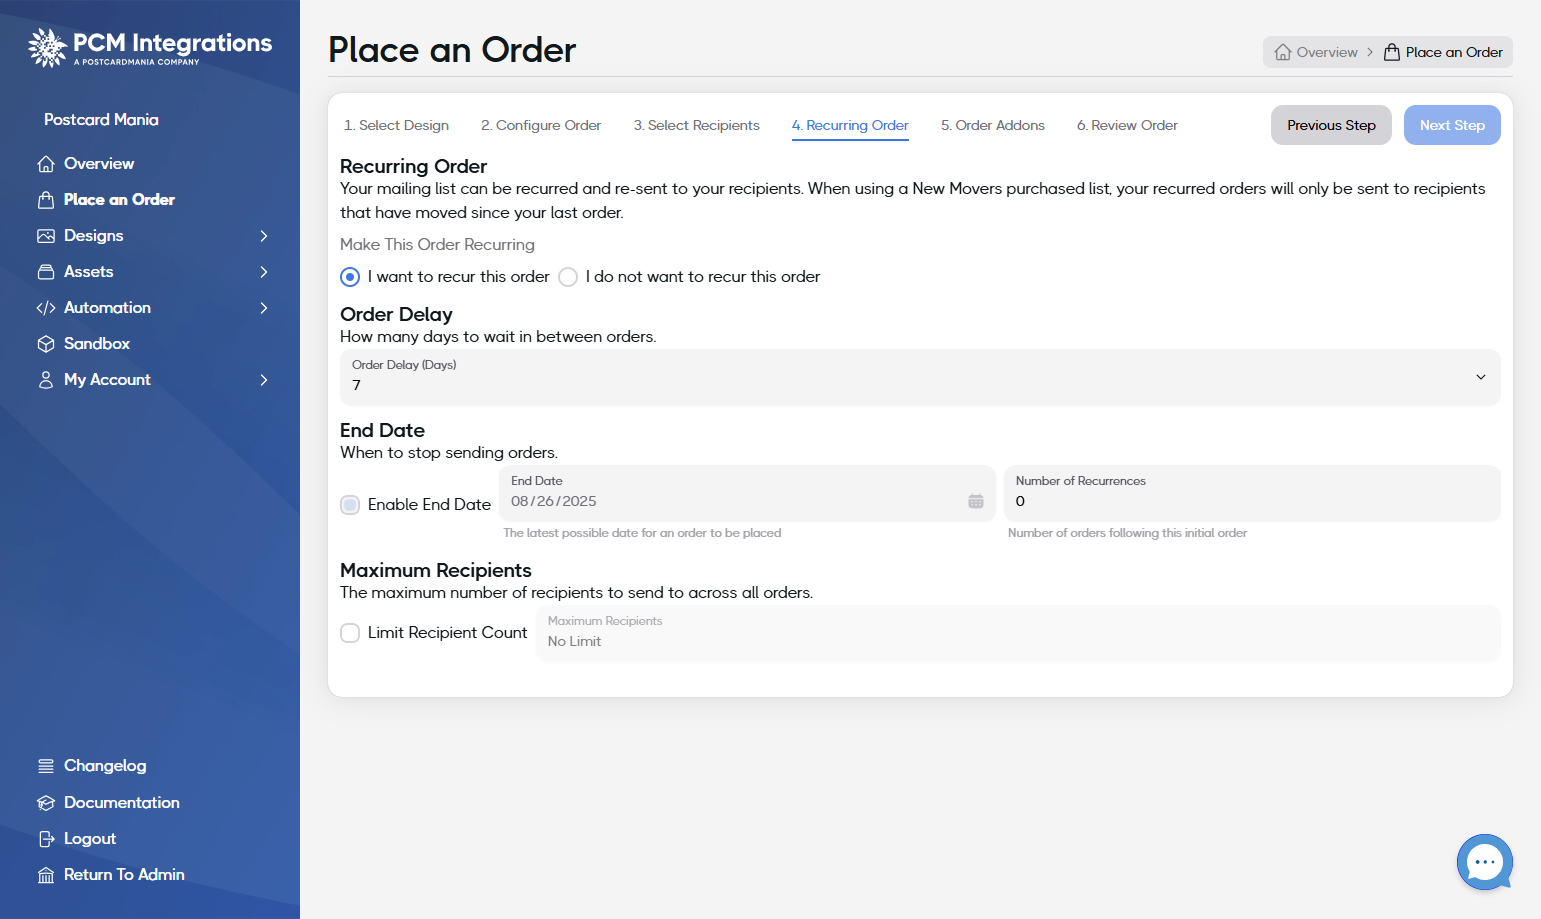Go to the Select Design step tab
Viewport: 1541px width, 919px height.
click(396, 125)
